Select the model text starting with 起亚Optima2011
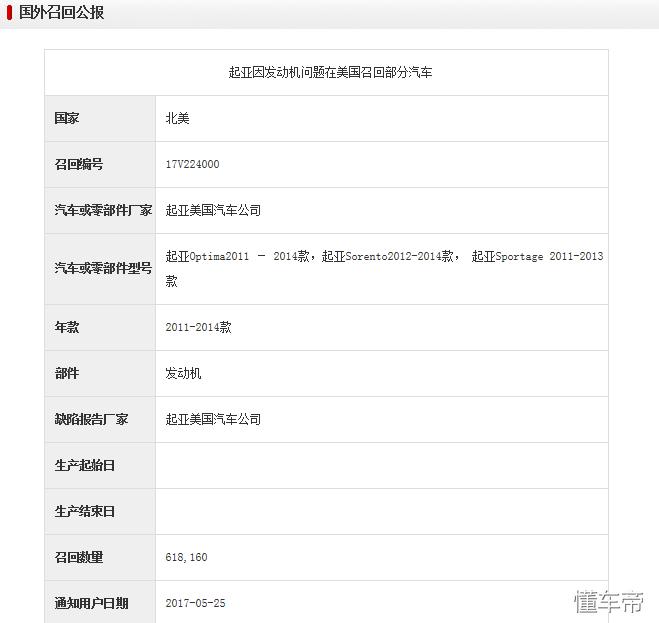The height and width of the screenshot is (623, 659). coord(384,268)
